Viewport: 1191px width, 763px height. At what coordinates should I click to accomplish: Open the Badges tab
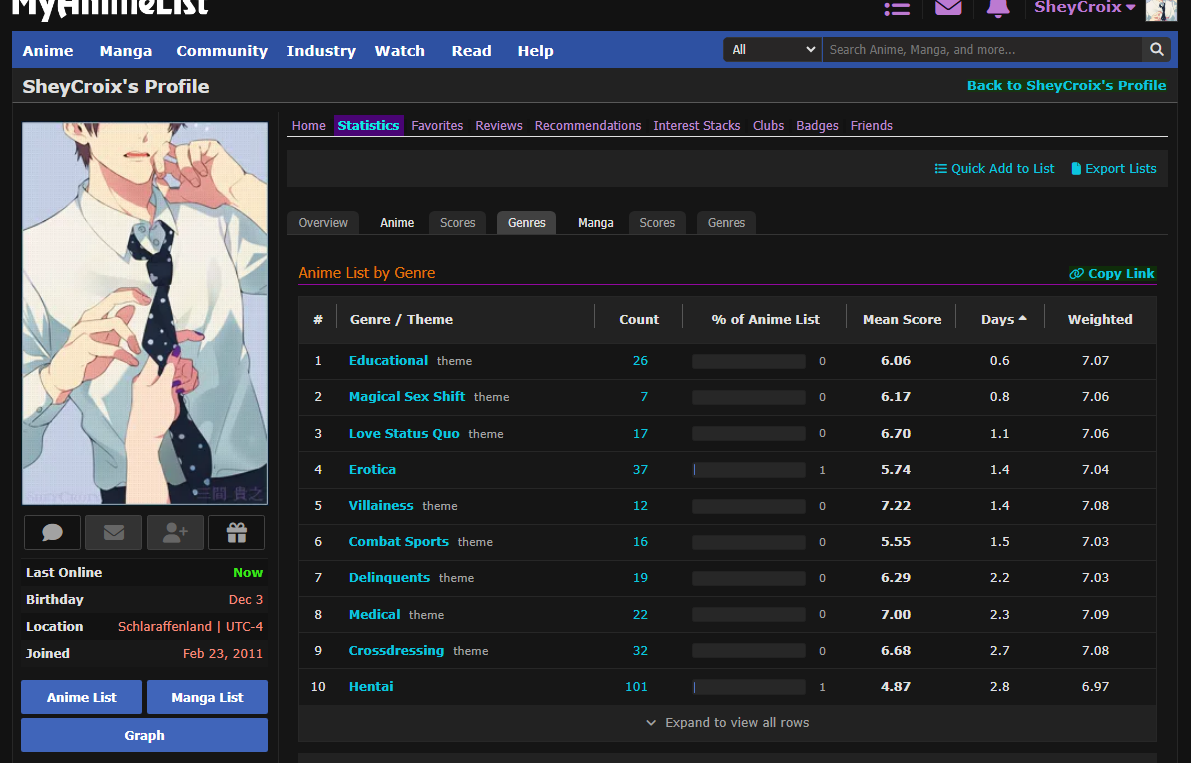point(817,125)
